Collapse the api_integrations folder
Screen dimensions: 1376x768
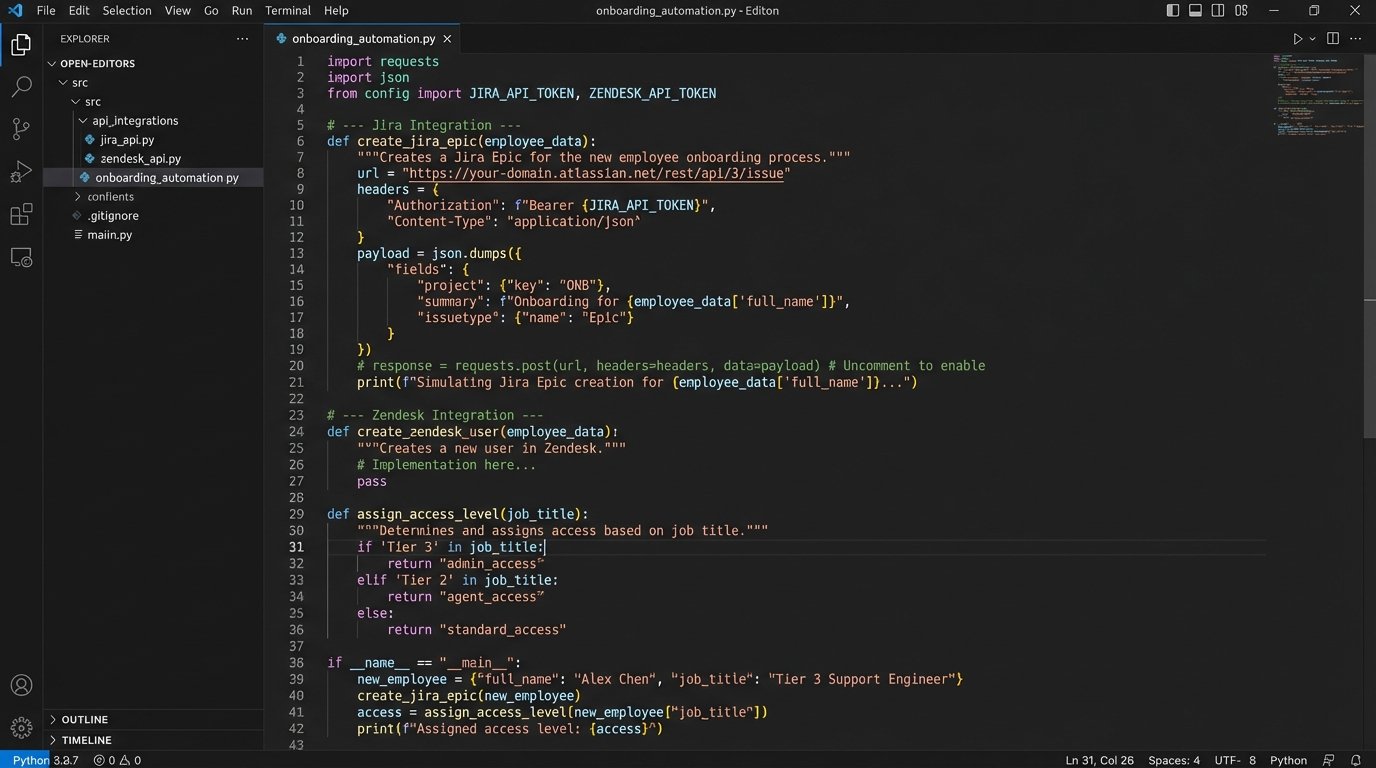click(135, 121)
